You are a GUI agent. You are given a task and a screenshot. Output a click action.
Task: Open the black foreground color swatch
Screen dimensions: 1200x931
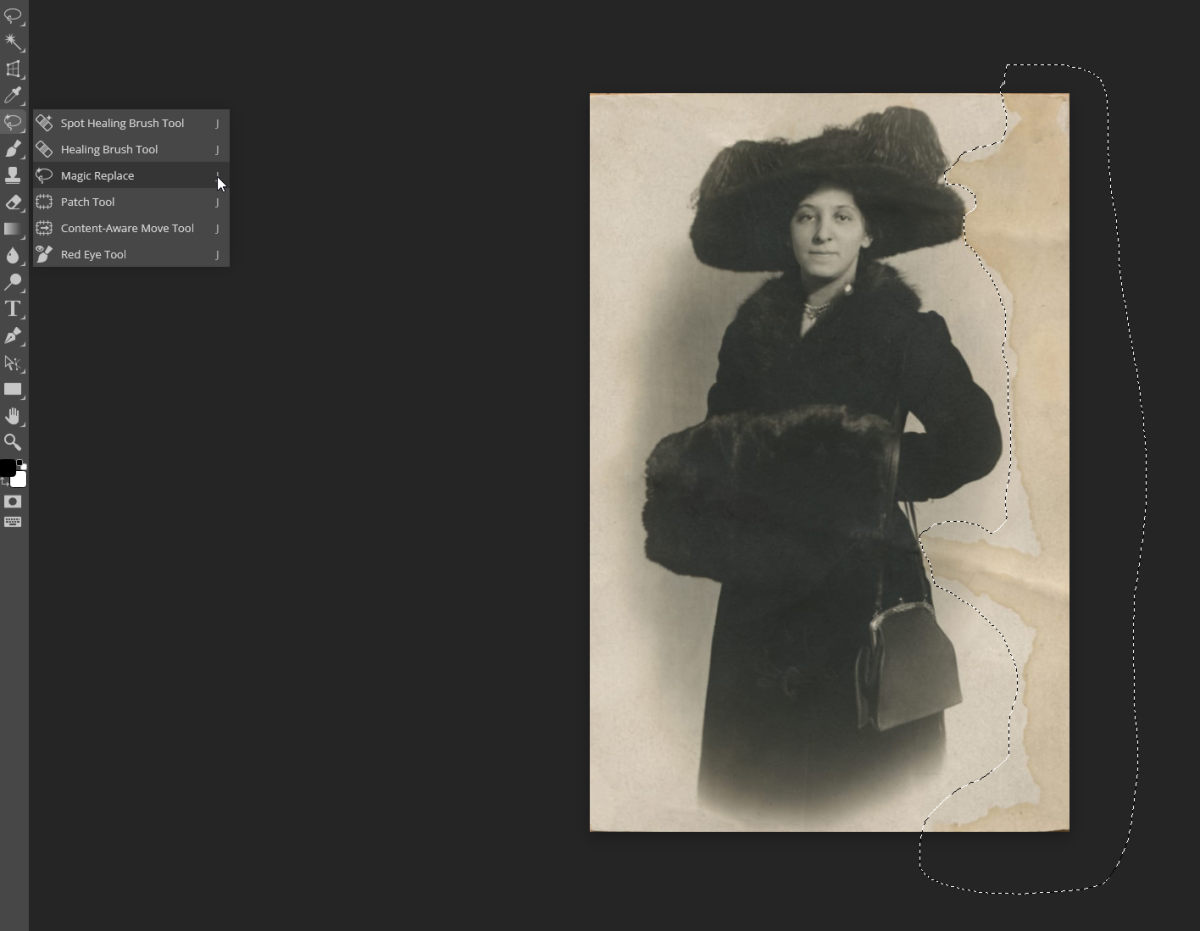(6, 468)
